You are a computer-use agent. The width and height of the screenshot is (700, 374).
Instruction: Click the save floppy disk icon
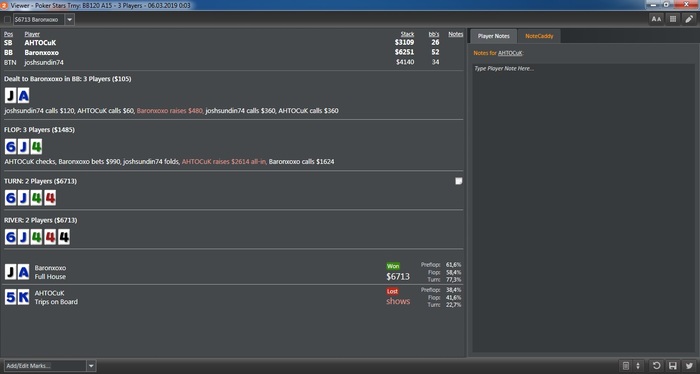click(672, 366)
